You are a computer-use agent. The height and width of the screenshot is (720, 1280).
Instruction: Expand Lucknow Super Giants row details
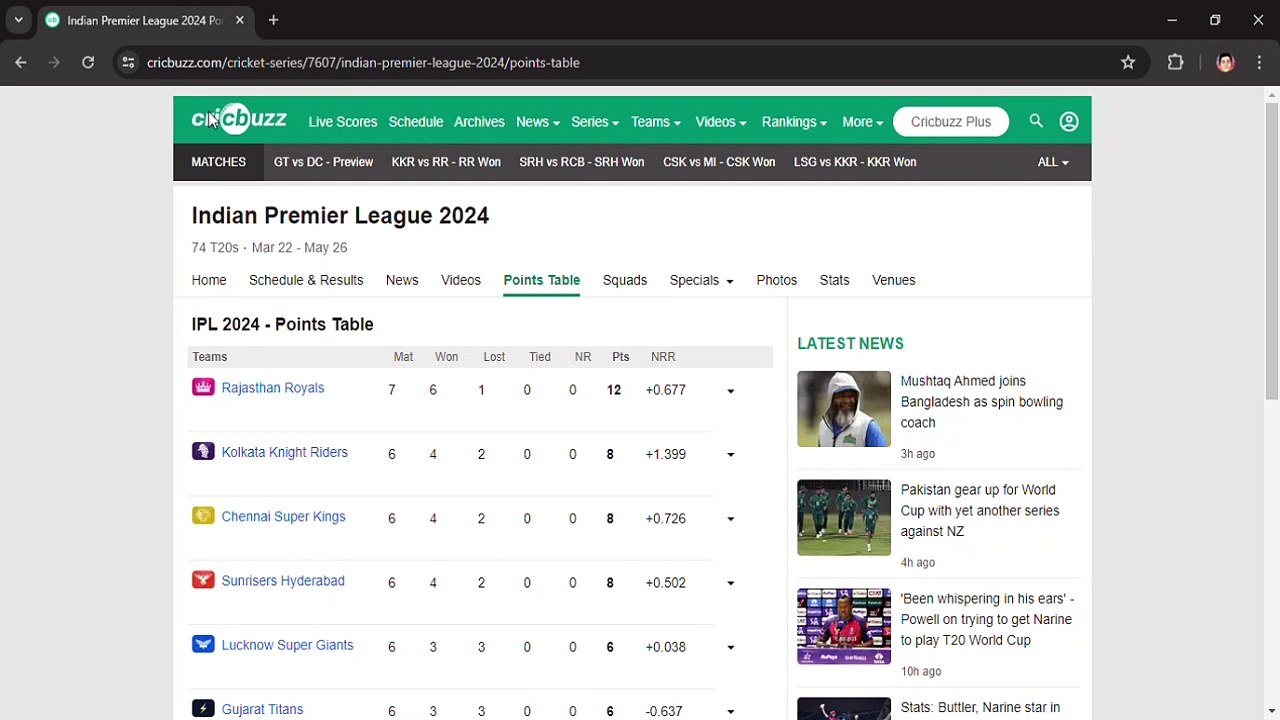tap(730, 647)
